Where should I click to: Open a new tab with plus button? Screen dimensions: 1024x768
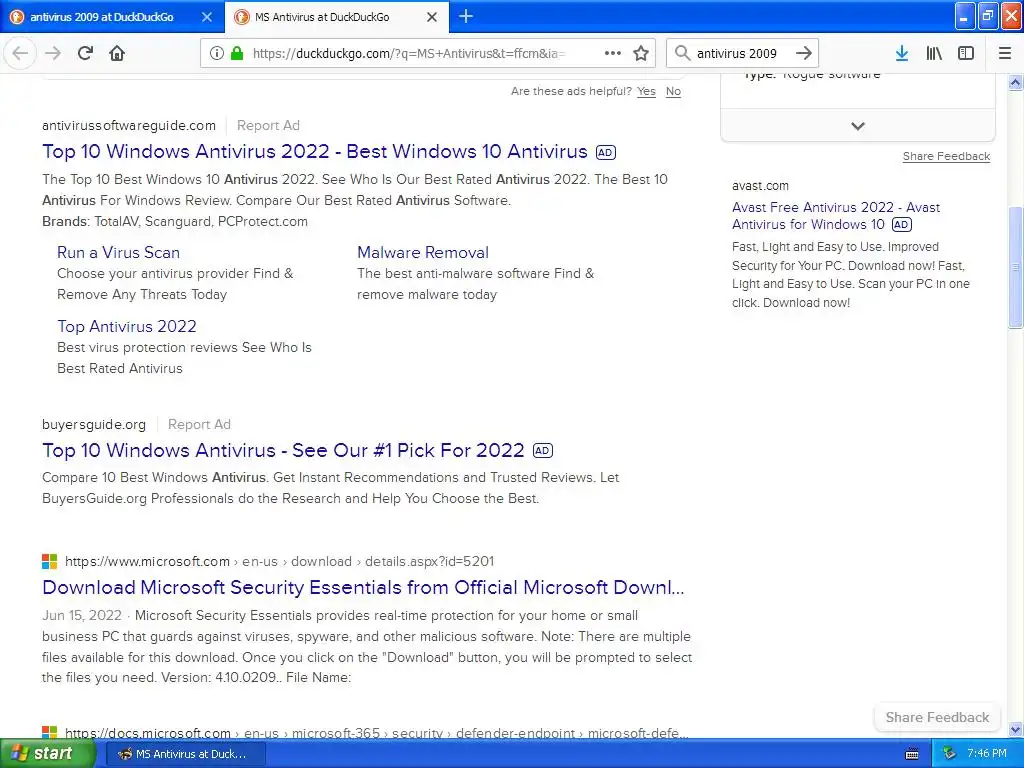466,16
